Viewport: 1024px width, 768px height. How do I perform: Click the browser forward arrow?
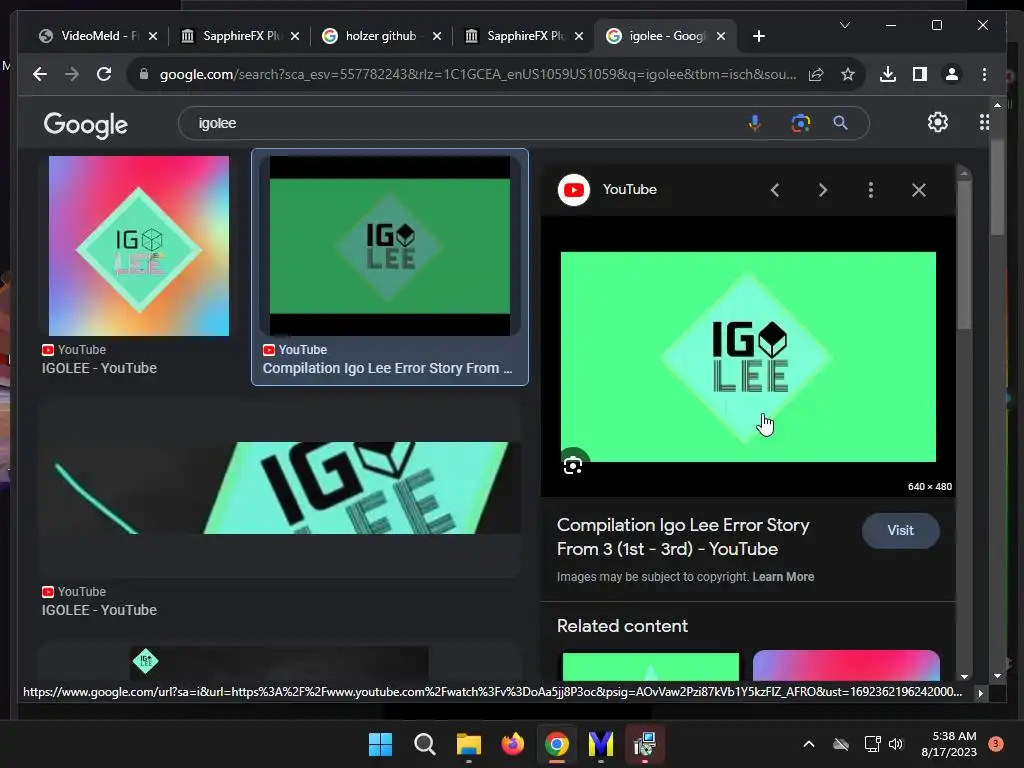72,74
